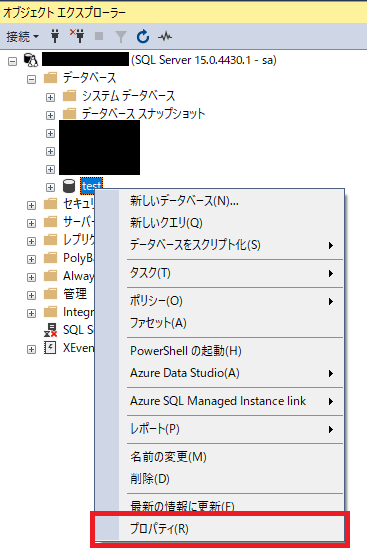Choose ファセット(A) from context menu
This screenshot has width=367, height=555.
pyautogui.click(x=219, y=323)
